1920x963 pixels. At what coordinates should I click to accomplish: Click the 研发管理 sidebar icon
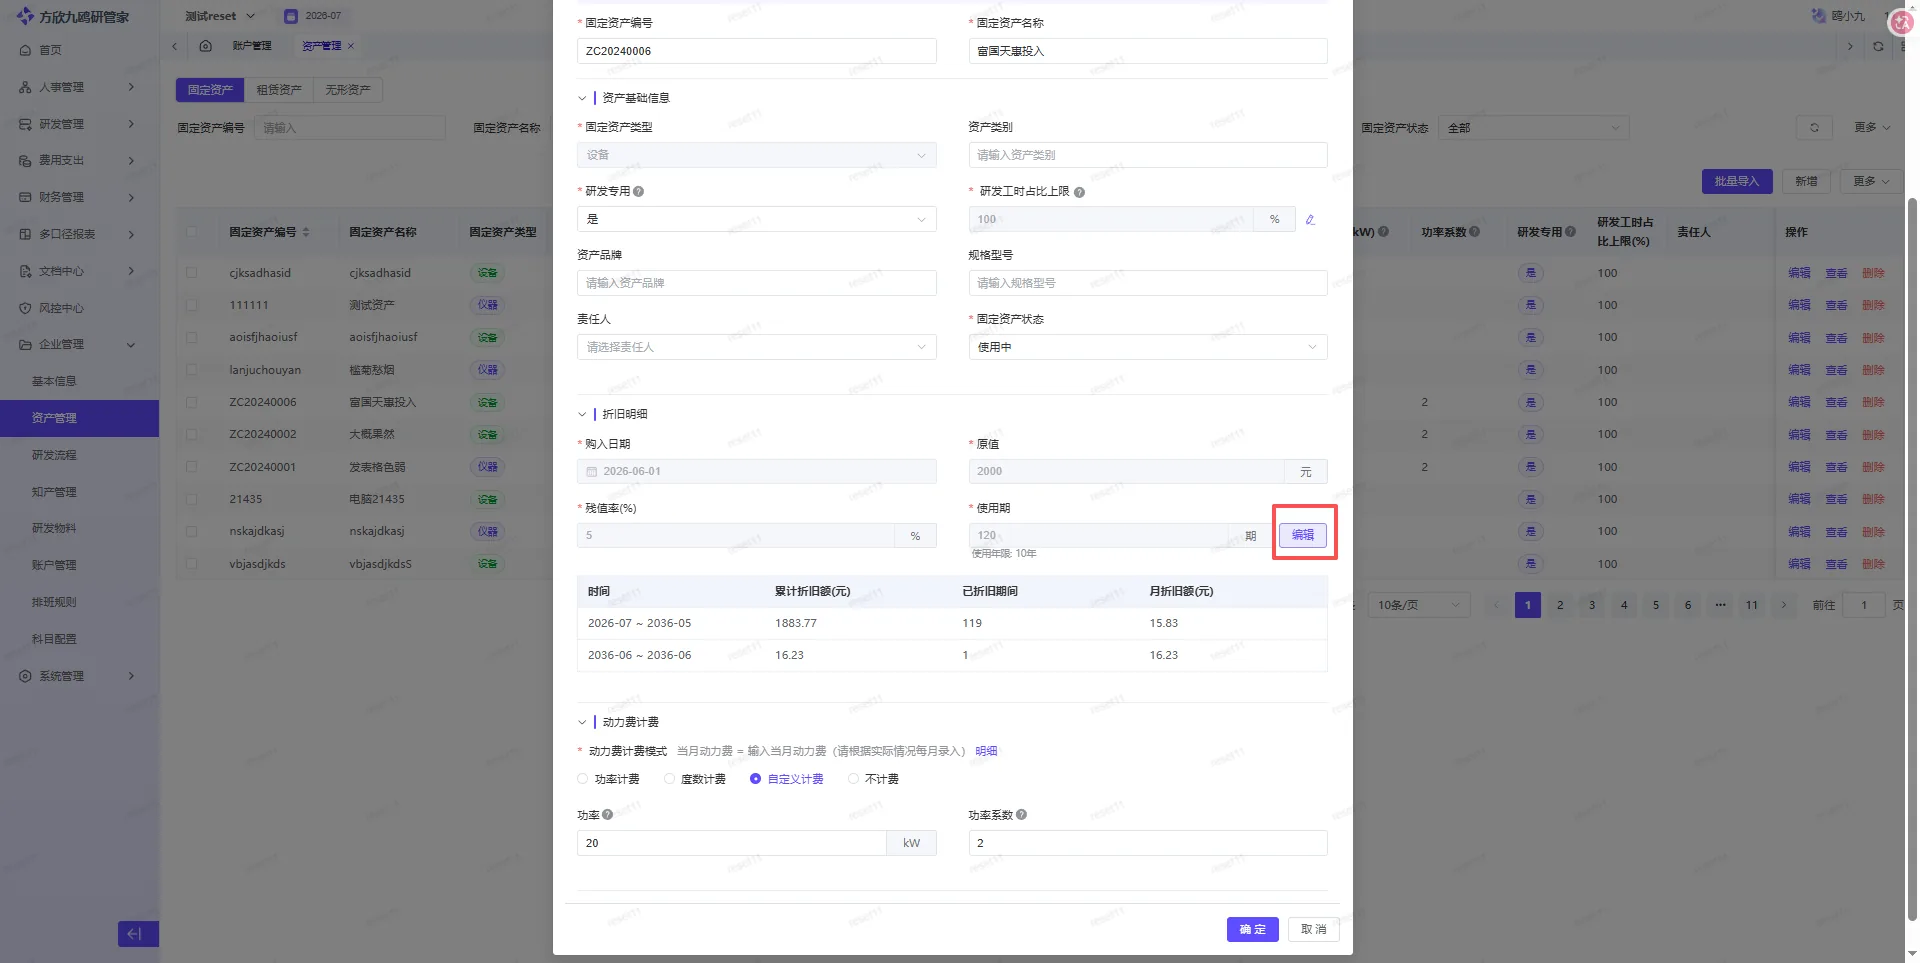click(x=25, y=124)
